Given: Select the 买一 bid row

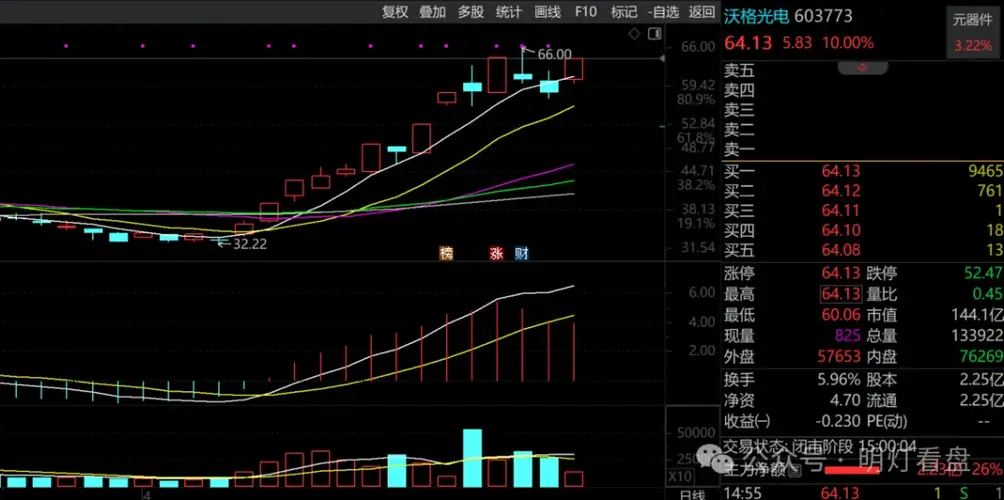Looking at the screenshot, I should (862, 171).
